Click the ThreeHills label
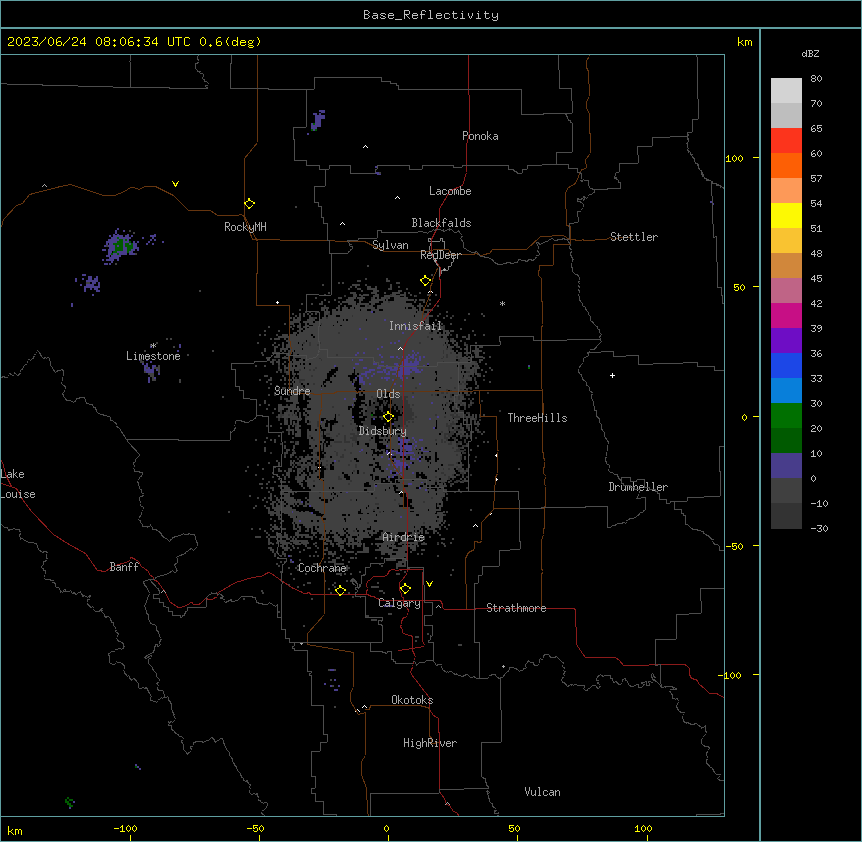Screen dimensions: 862x842 coord(538,418)
